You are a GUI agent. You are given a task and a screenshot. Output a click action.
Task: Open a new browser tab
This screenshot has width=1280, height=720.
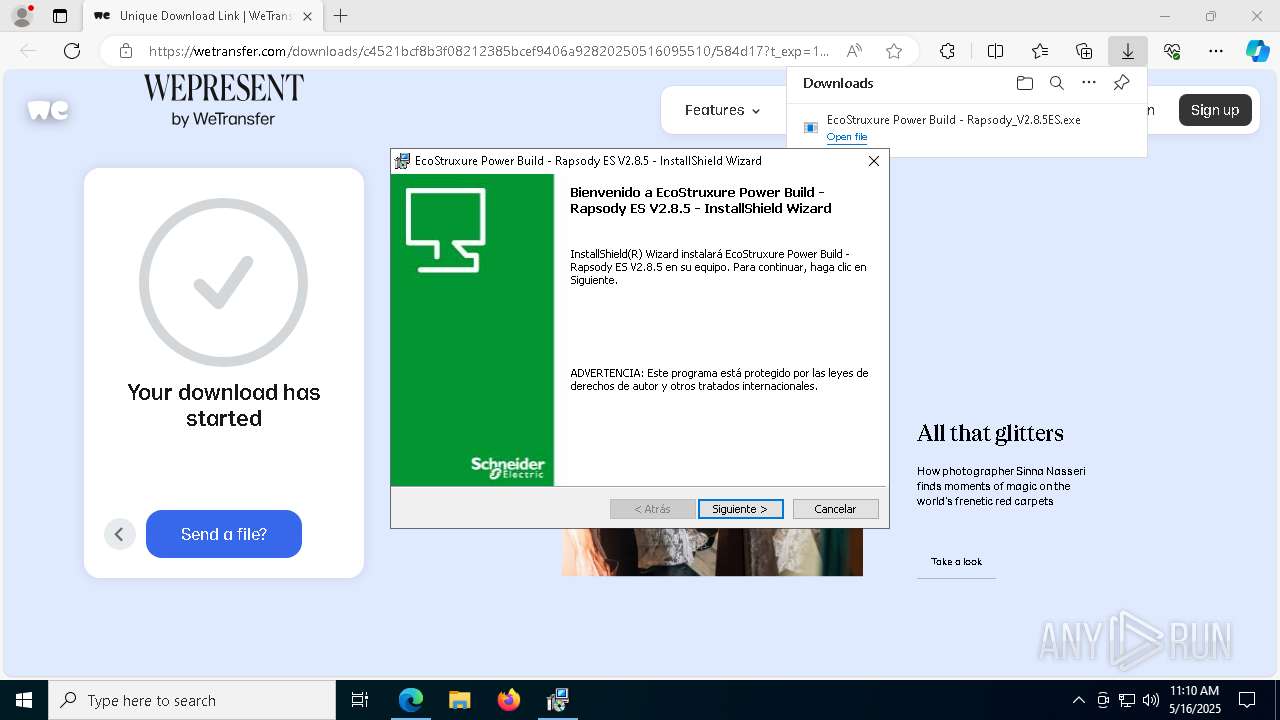coord(341,16)
